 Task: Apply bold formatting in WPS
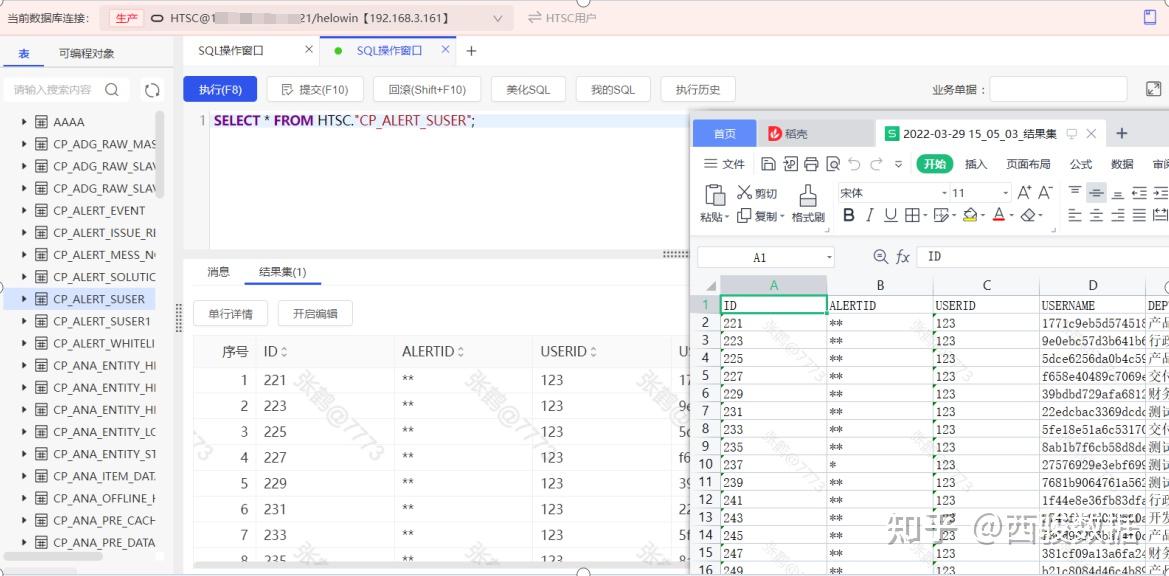(x=848, y=215)
